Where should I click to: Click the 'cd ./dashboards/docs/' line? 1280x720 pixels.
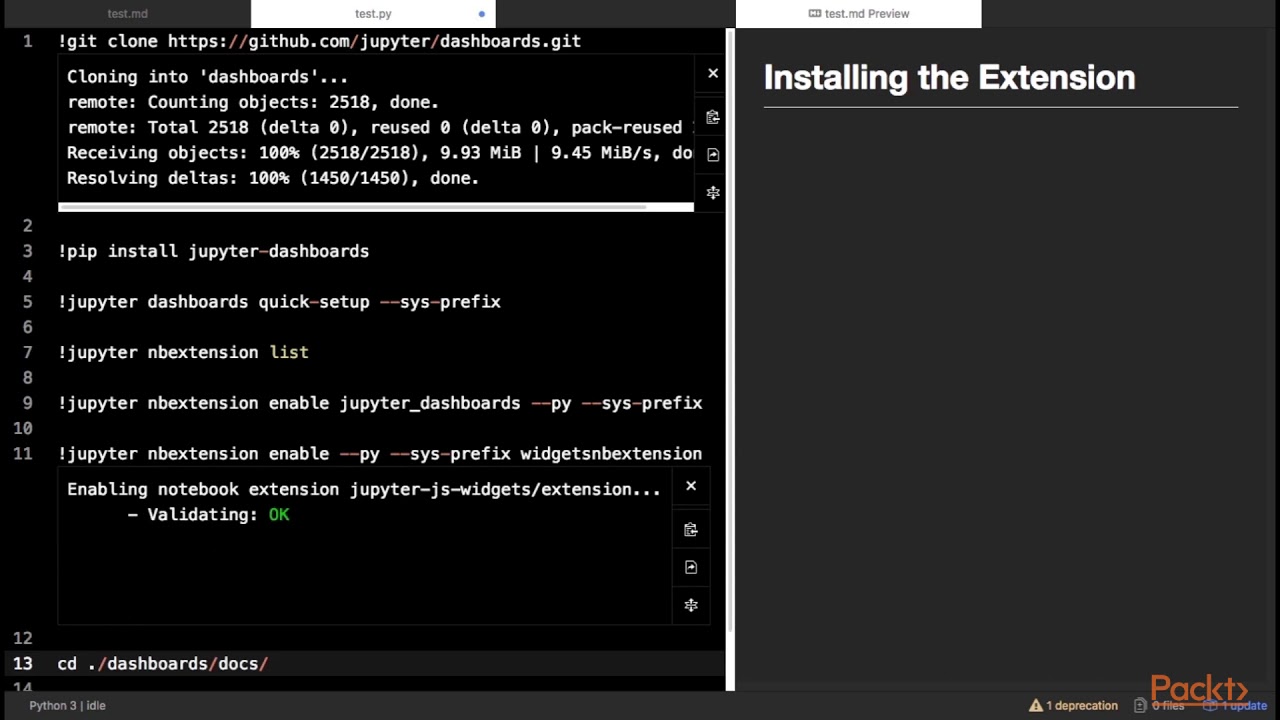click(x=163, y=664)
